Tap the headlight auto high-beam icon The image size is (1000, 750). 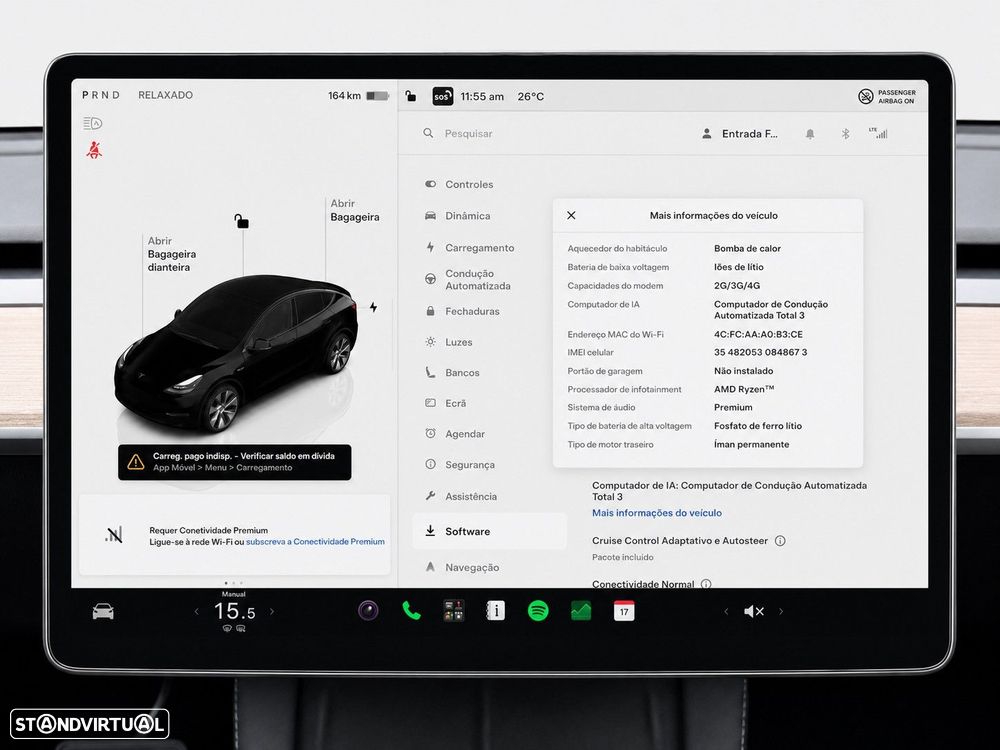(92, 123)
